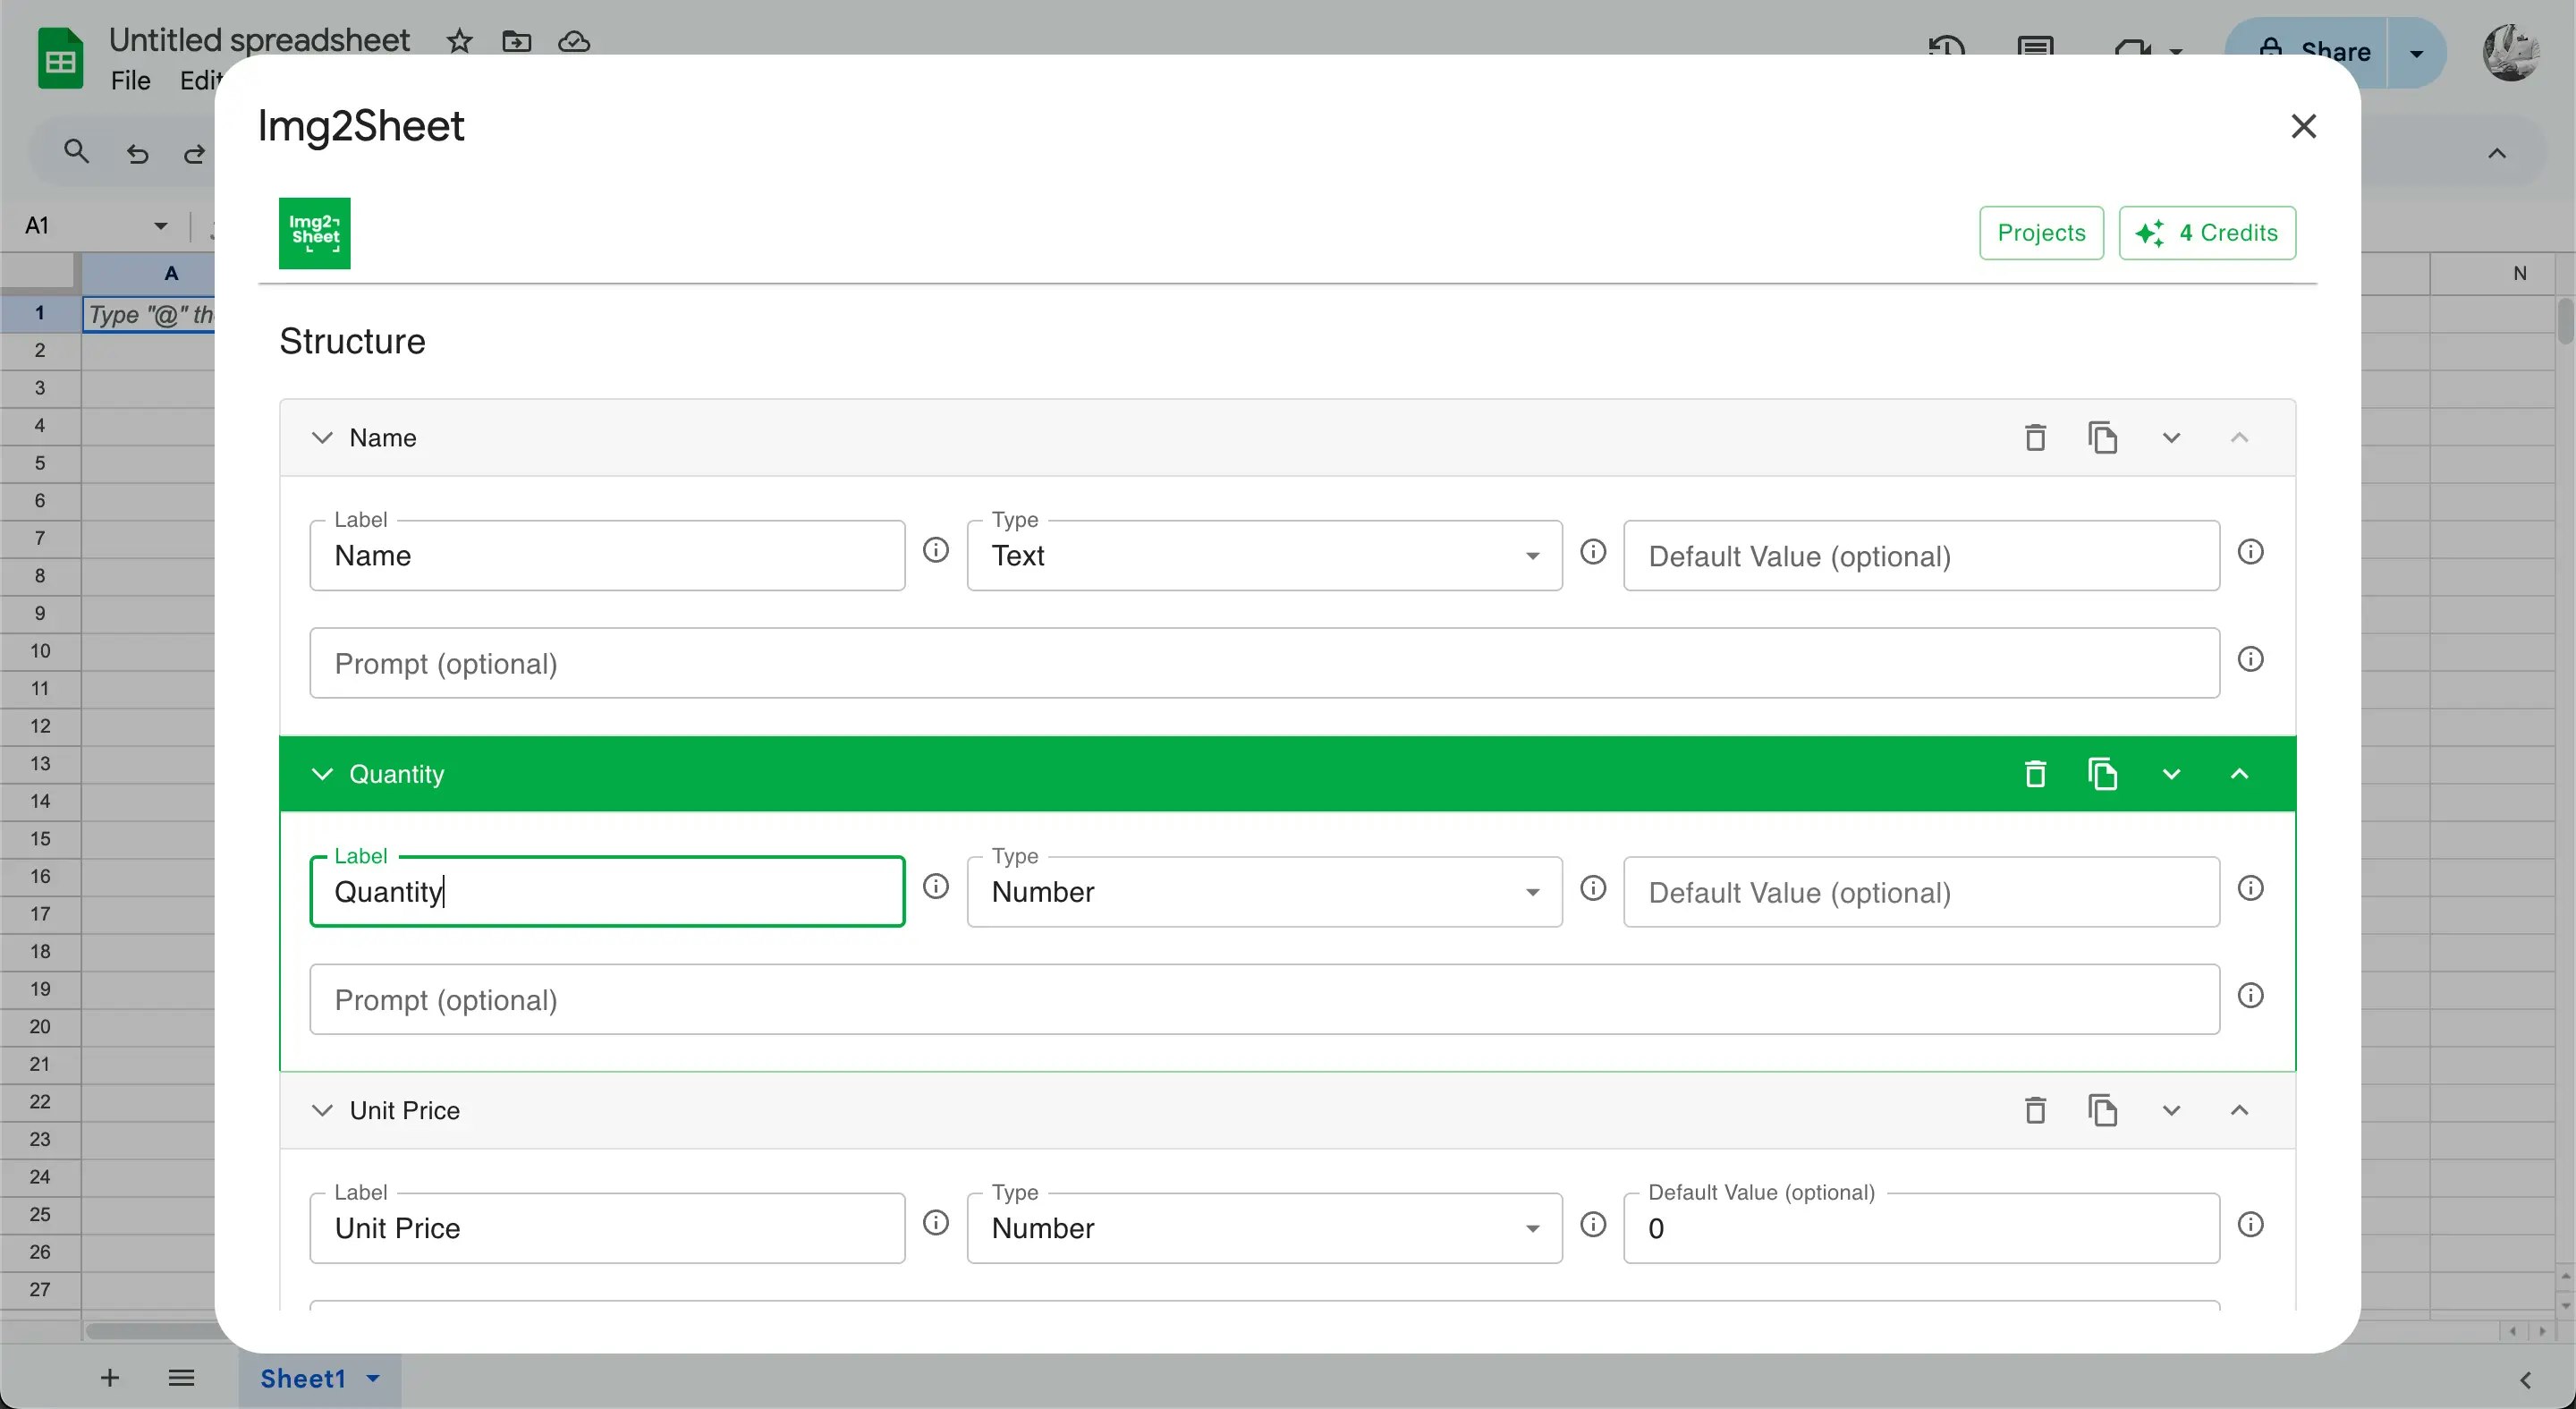Open the Projects page

[2041, 233]
